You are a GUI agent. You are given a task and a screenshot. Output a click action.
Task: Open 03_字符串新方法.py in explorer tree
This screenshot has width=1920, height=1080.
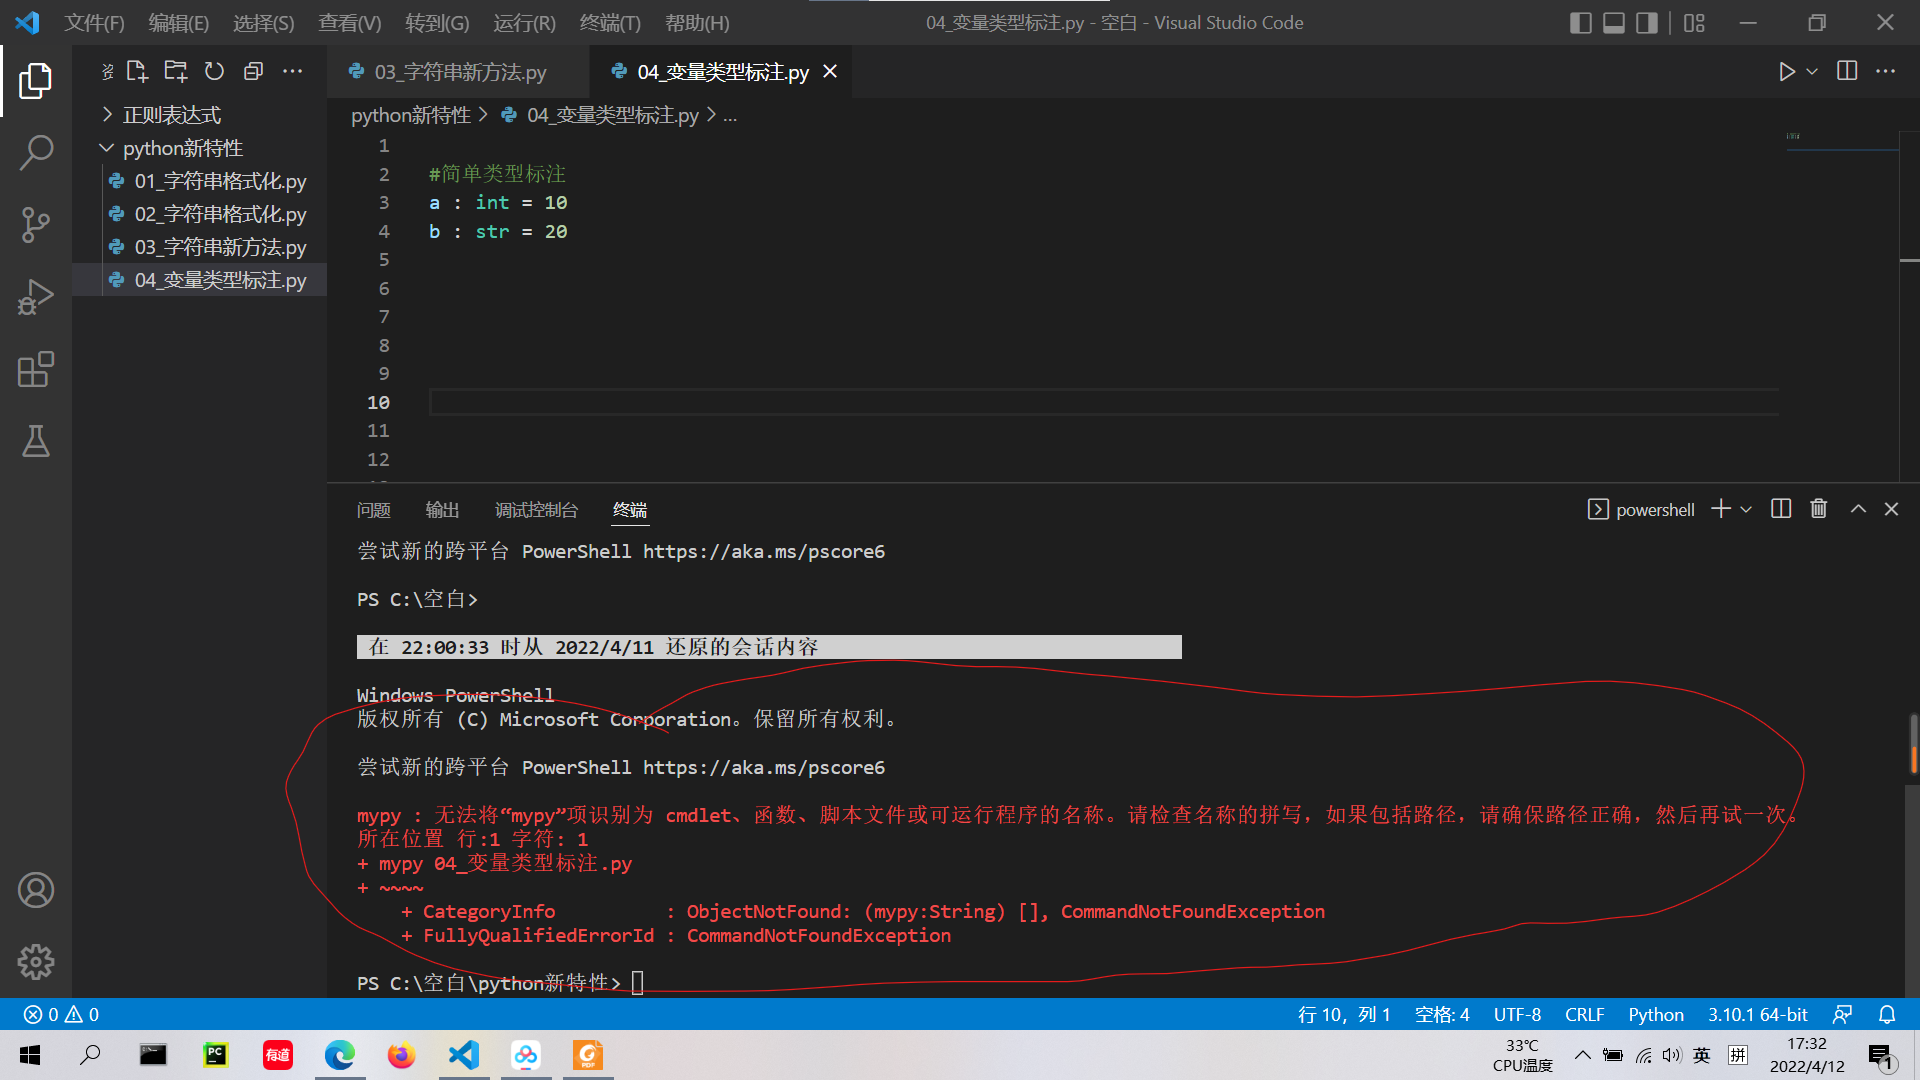(199, 247)
